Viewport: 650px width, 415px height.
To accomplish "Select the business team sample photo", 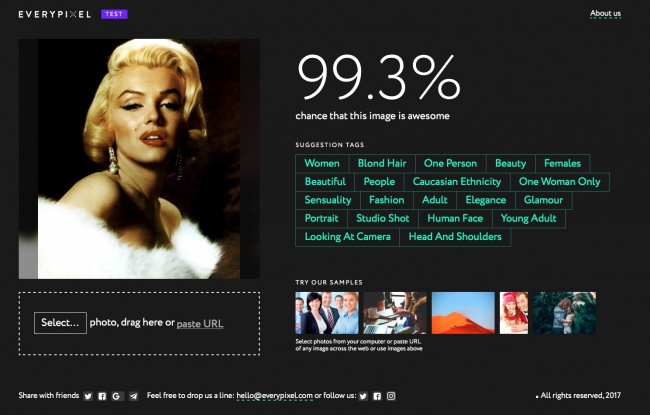I will [327, 312].
